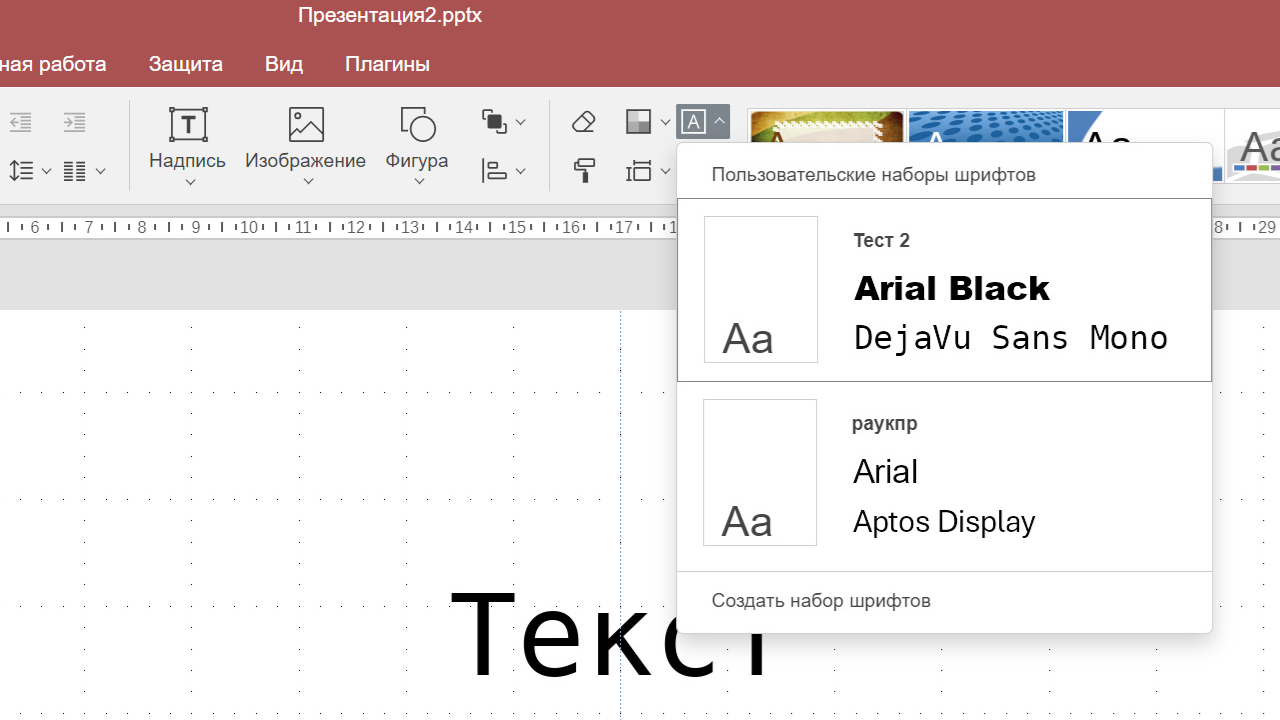The height and width of the screenshot is (720, 1280).
Task: Open the slide size dropdown
Action: 647,171
